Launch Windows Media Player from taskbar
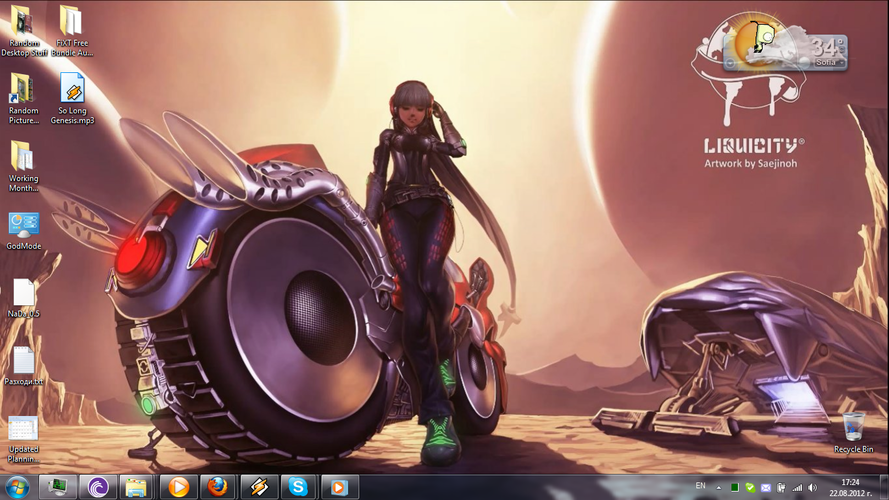This screenshot has height=500, width=889. click(179, 487)
